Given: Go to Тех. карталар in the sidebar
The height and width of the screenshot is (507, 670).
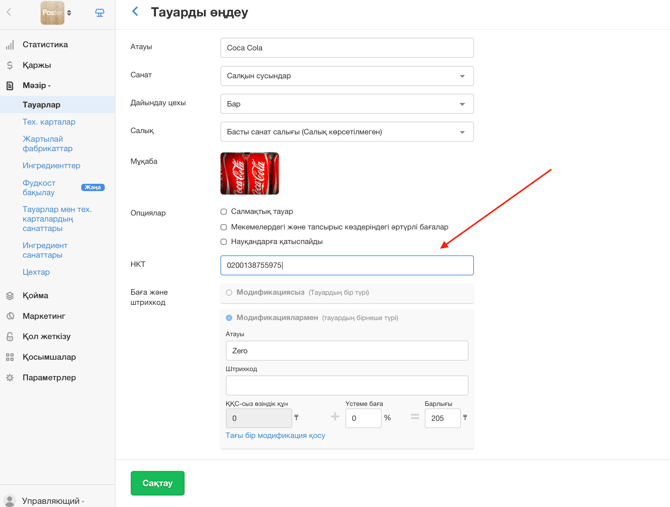Looking at the screenshot, I should [x=49, y=122].
